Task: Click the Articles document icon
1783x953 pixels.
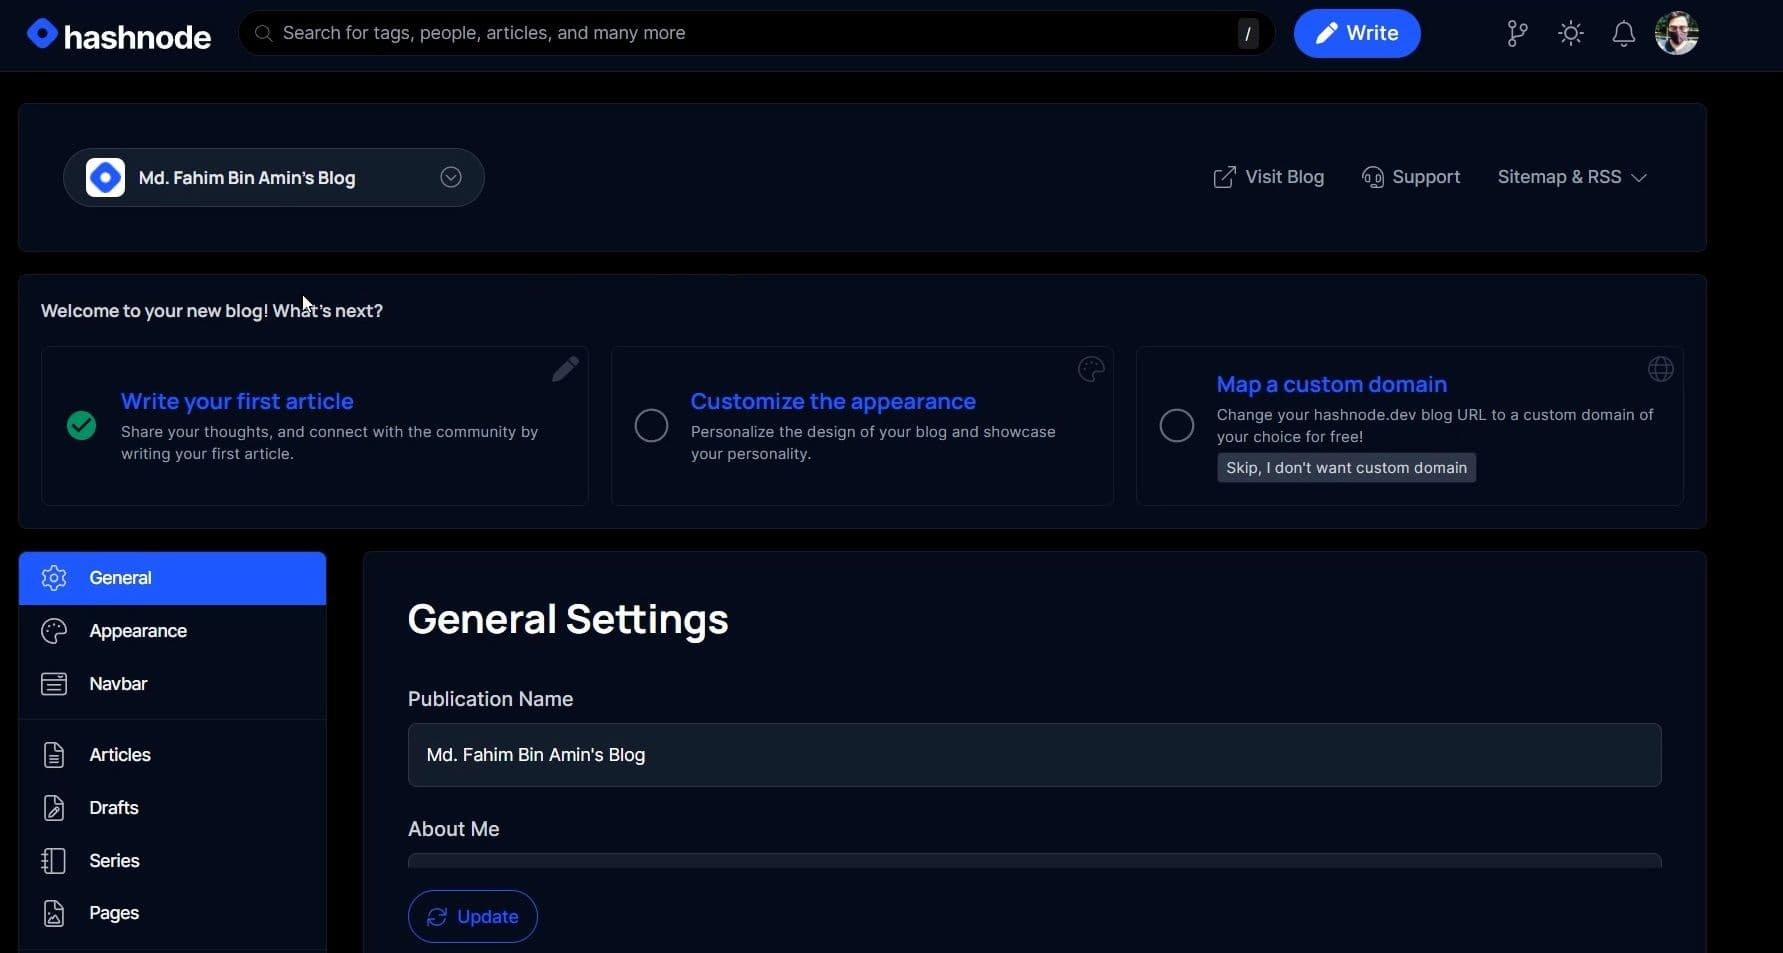Action: click(x=54, y=755)
